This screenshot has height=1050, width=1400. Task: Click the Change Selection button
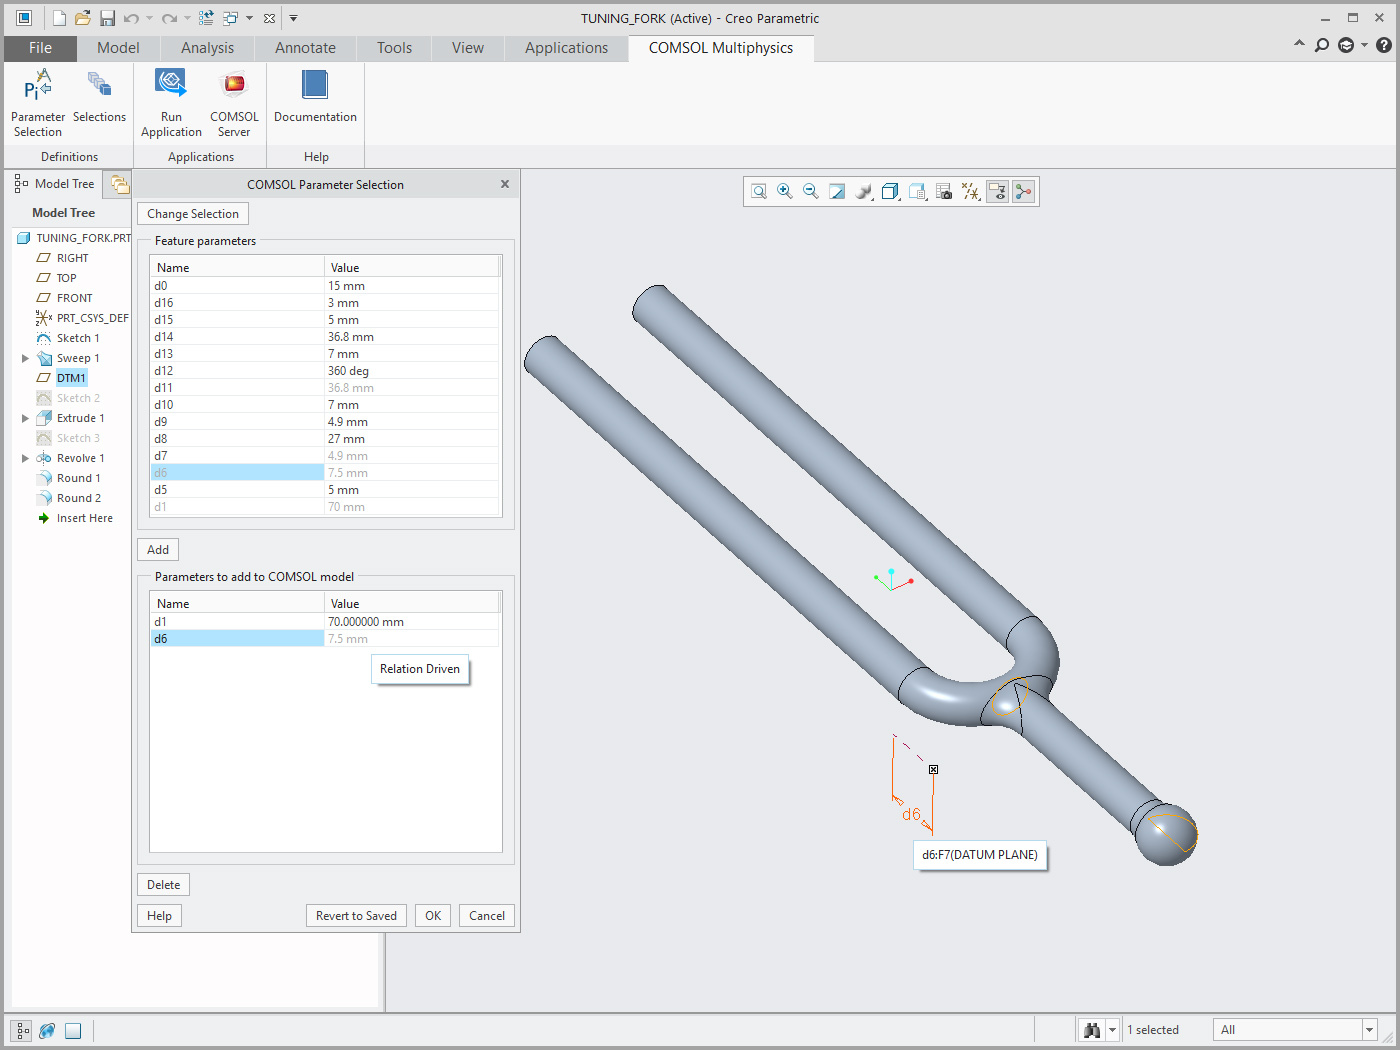[x=192, y=213]
